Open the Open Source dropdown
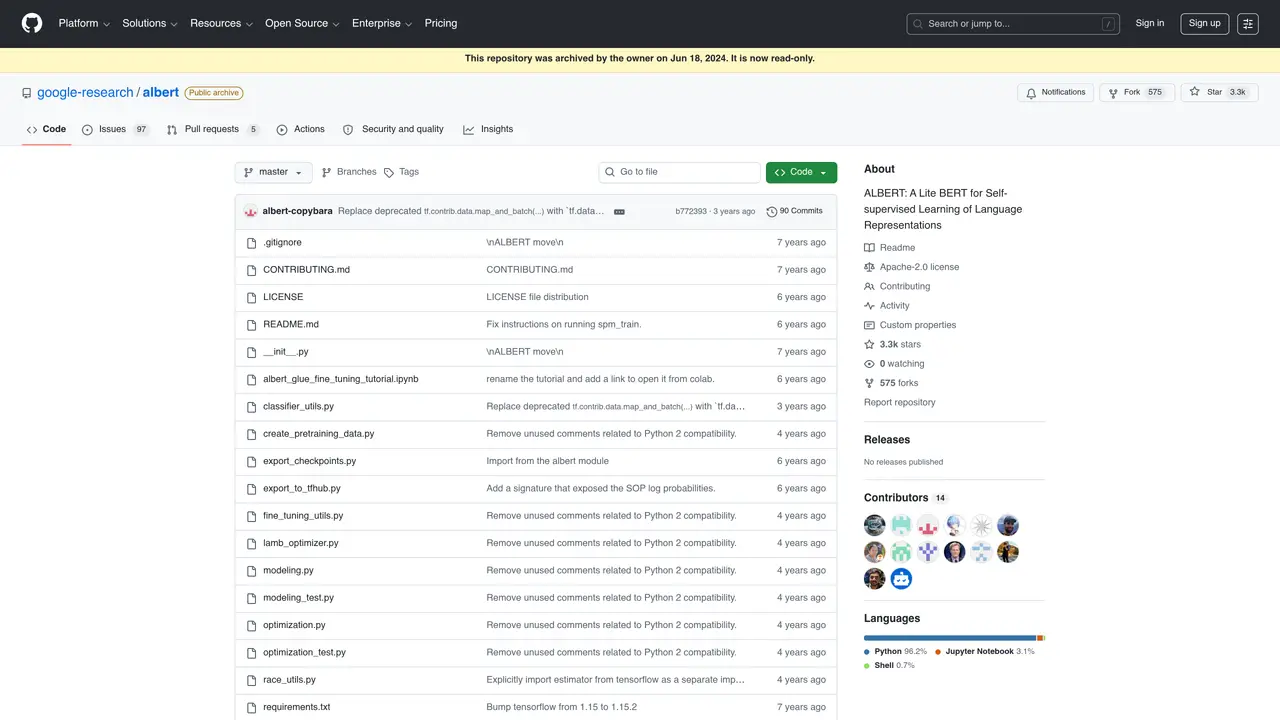The width and height of the screenshot is (1280, 720). click(302, 23)
